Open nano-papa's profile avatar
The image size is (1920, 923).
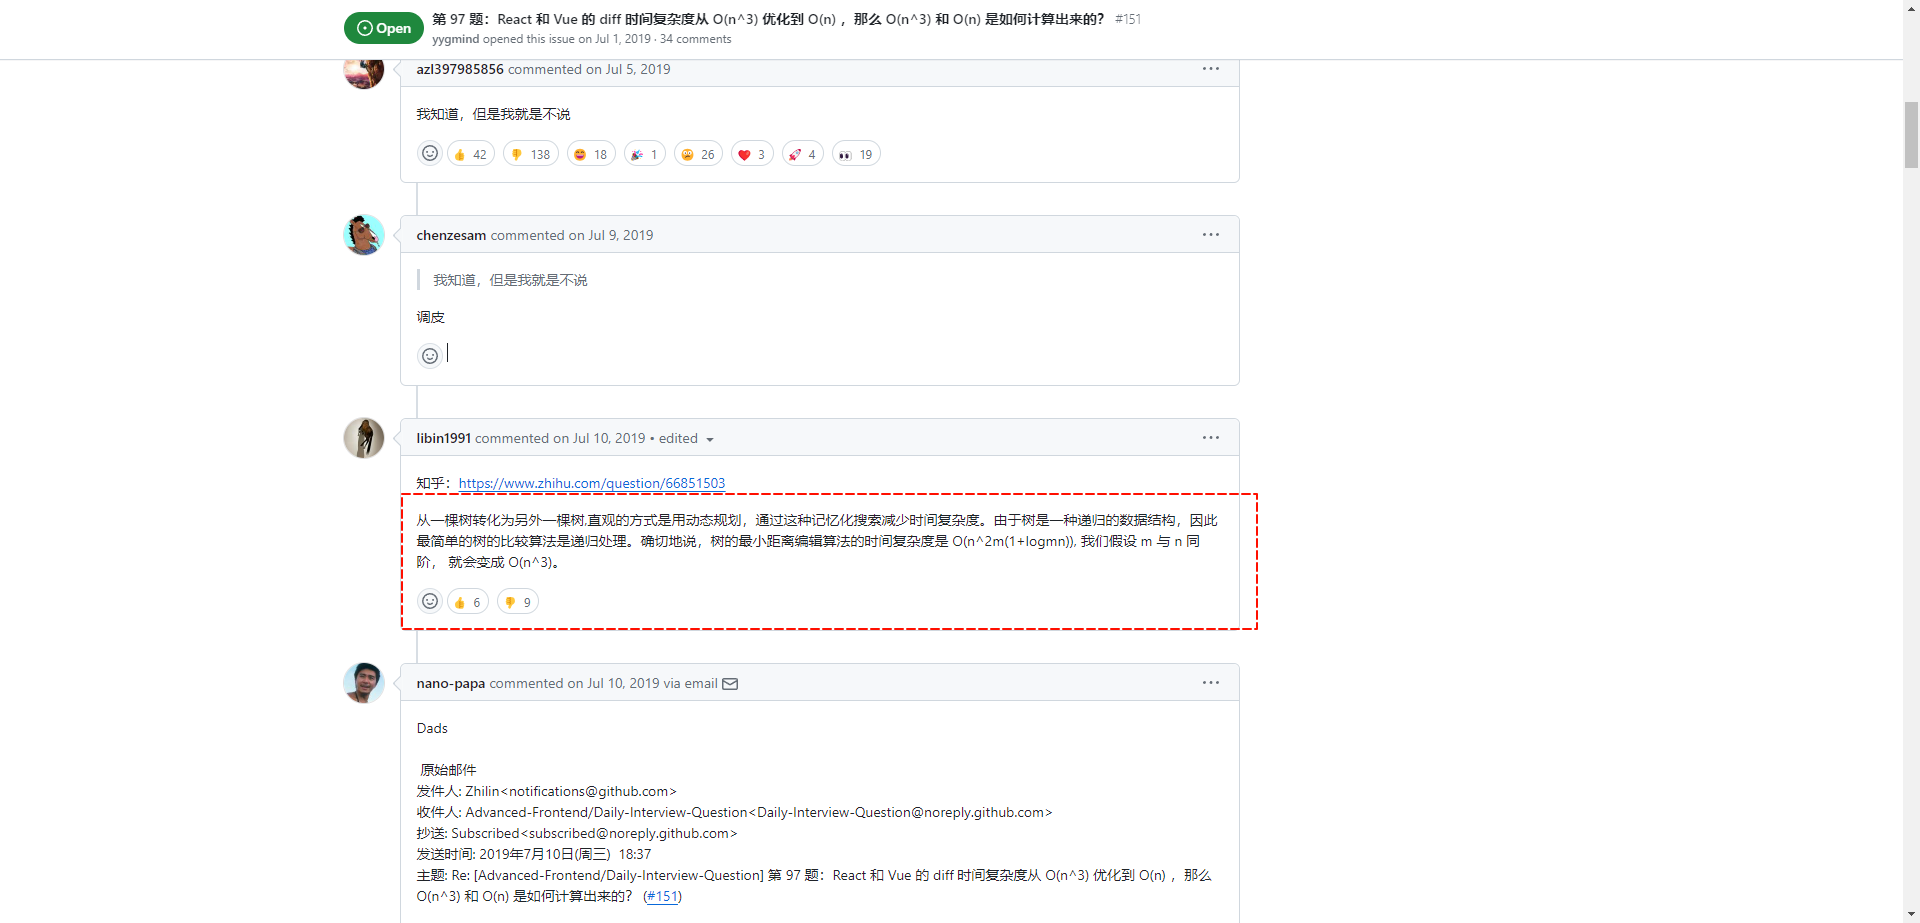(x=364, y=683)
